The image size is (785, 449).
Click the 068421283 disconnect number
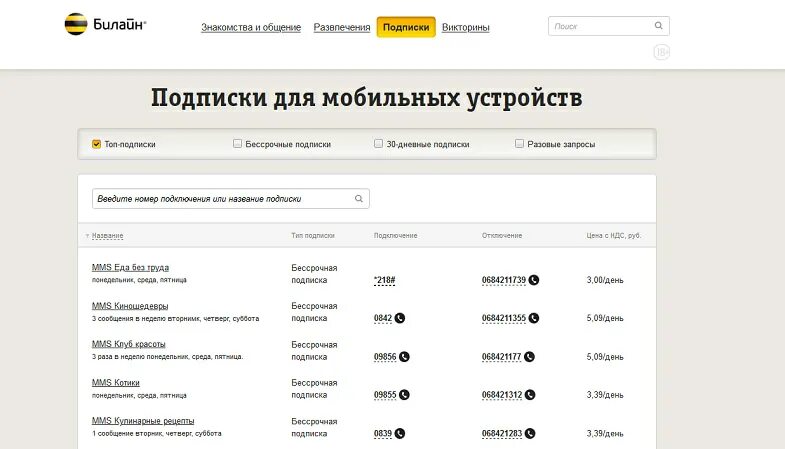(x=502, y=433)
